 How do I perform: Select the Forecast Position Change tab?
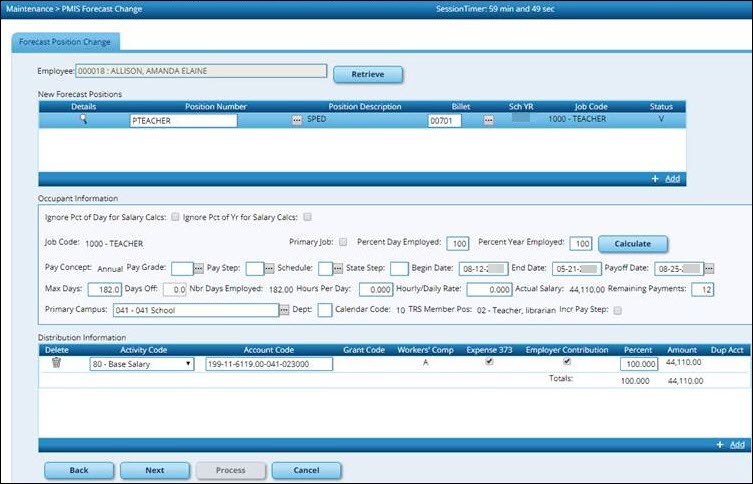click(x=66, y=41)
